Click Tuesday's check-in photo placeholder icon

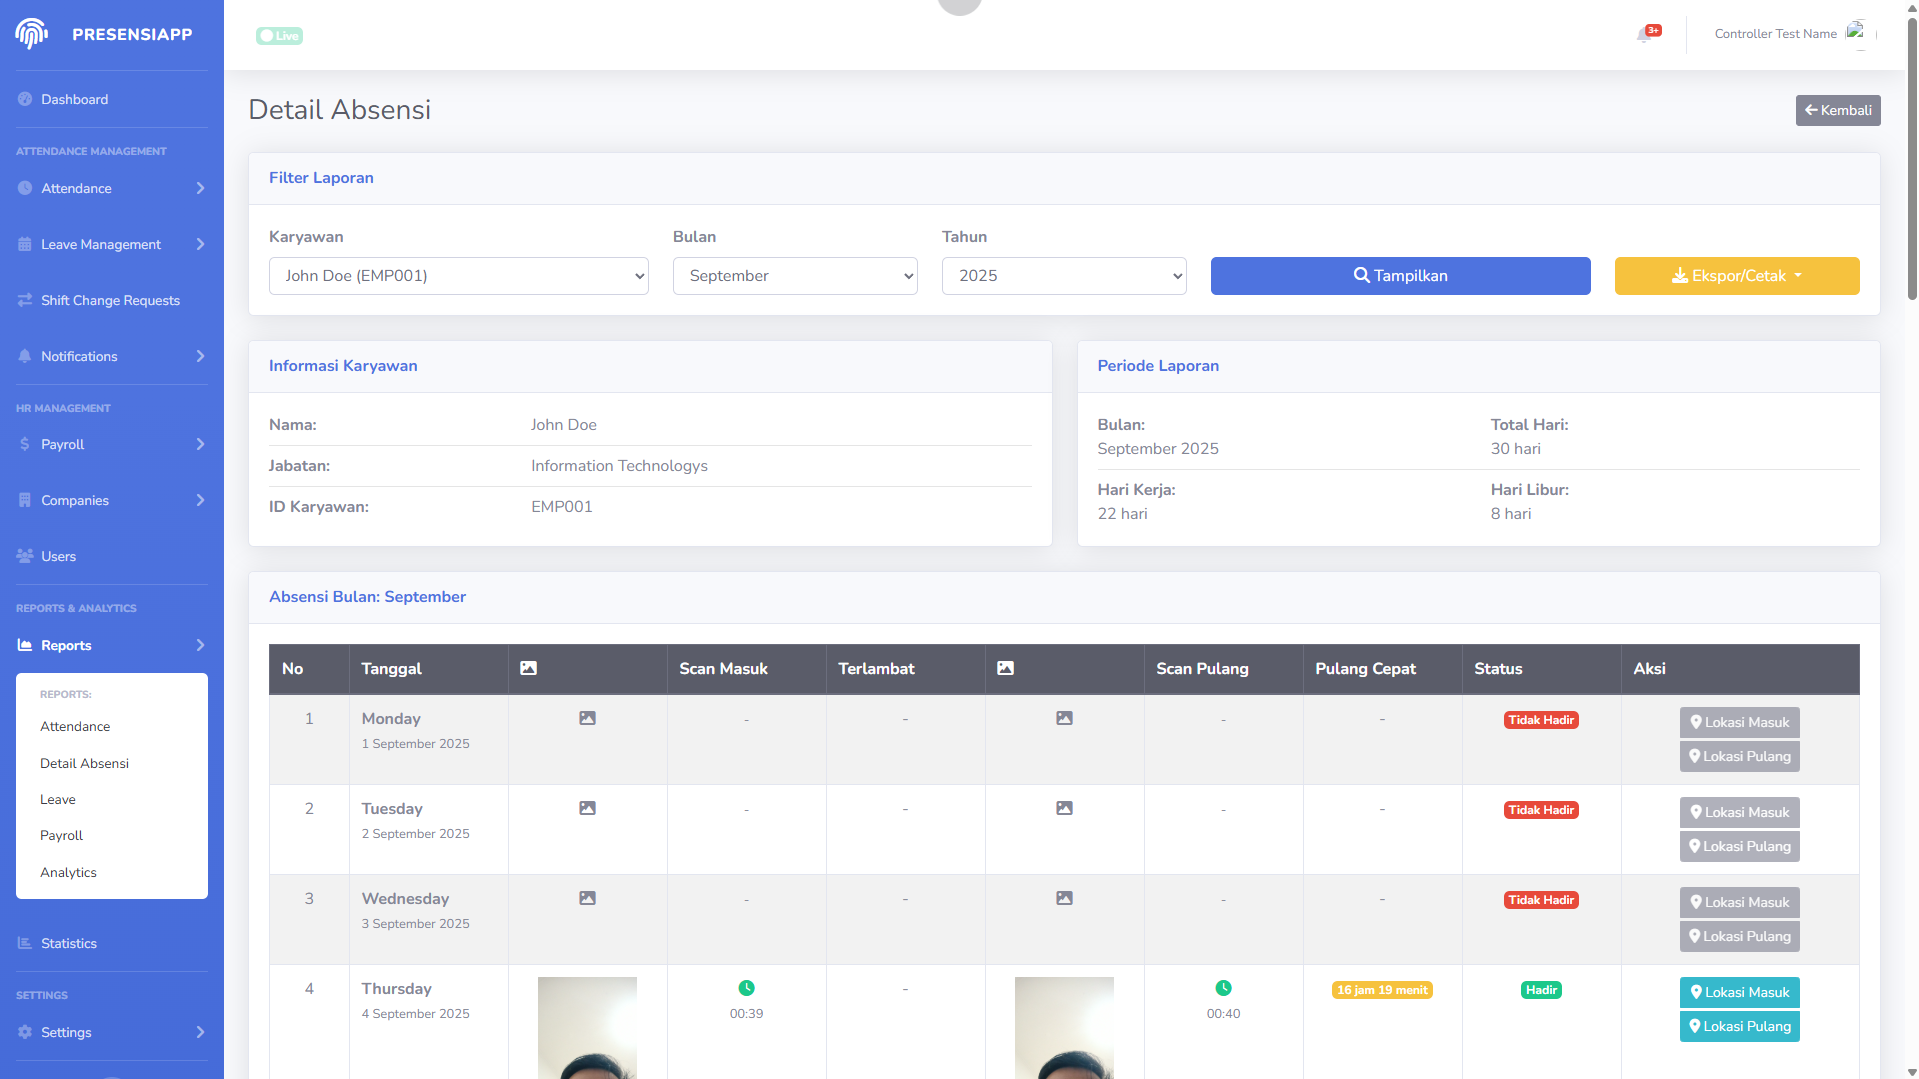(x=588, y=808)
